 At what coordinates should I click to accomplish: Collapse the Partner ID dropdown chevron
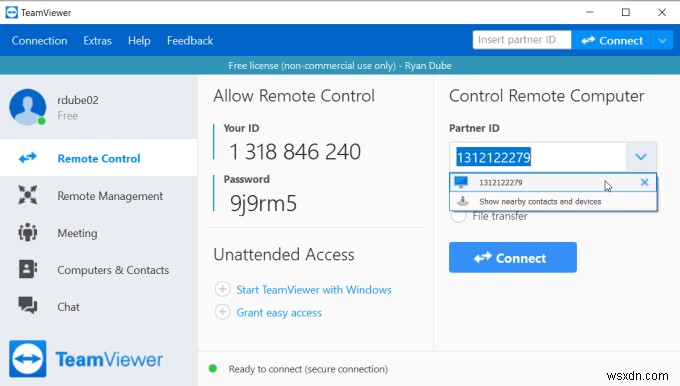641,157
